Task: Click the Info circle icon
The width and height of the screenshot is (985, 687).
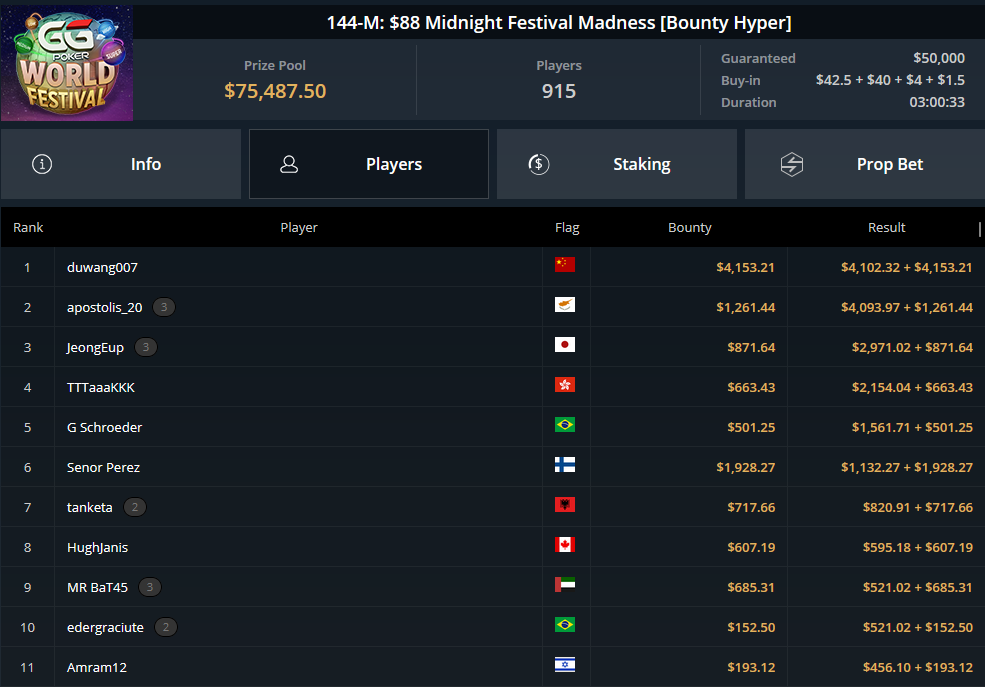Action: 42,165
